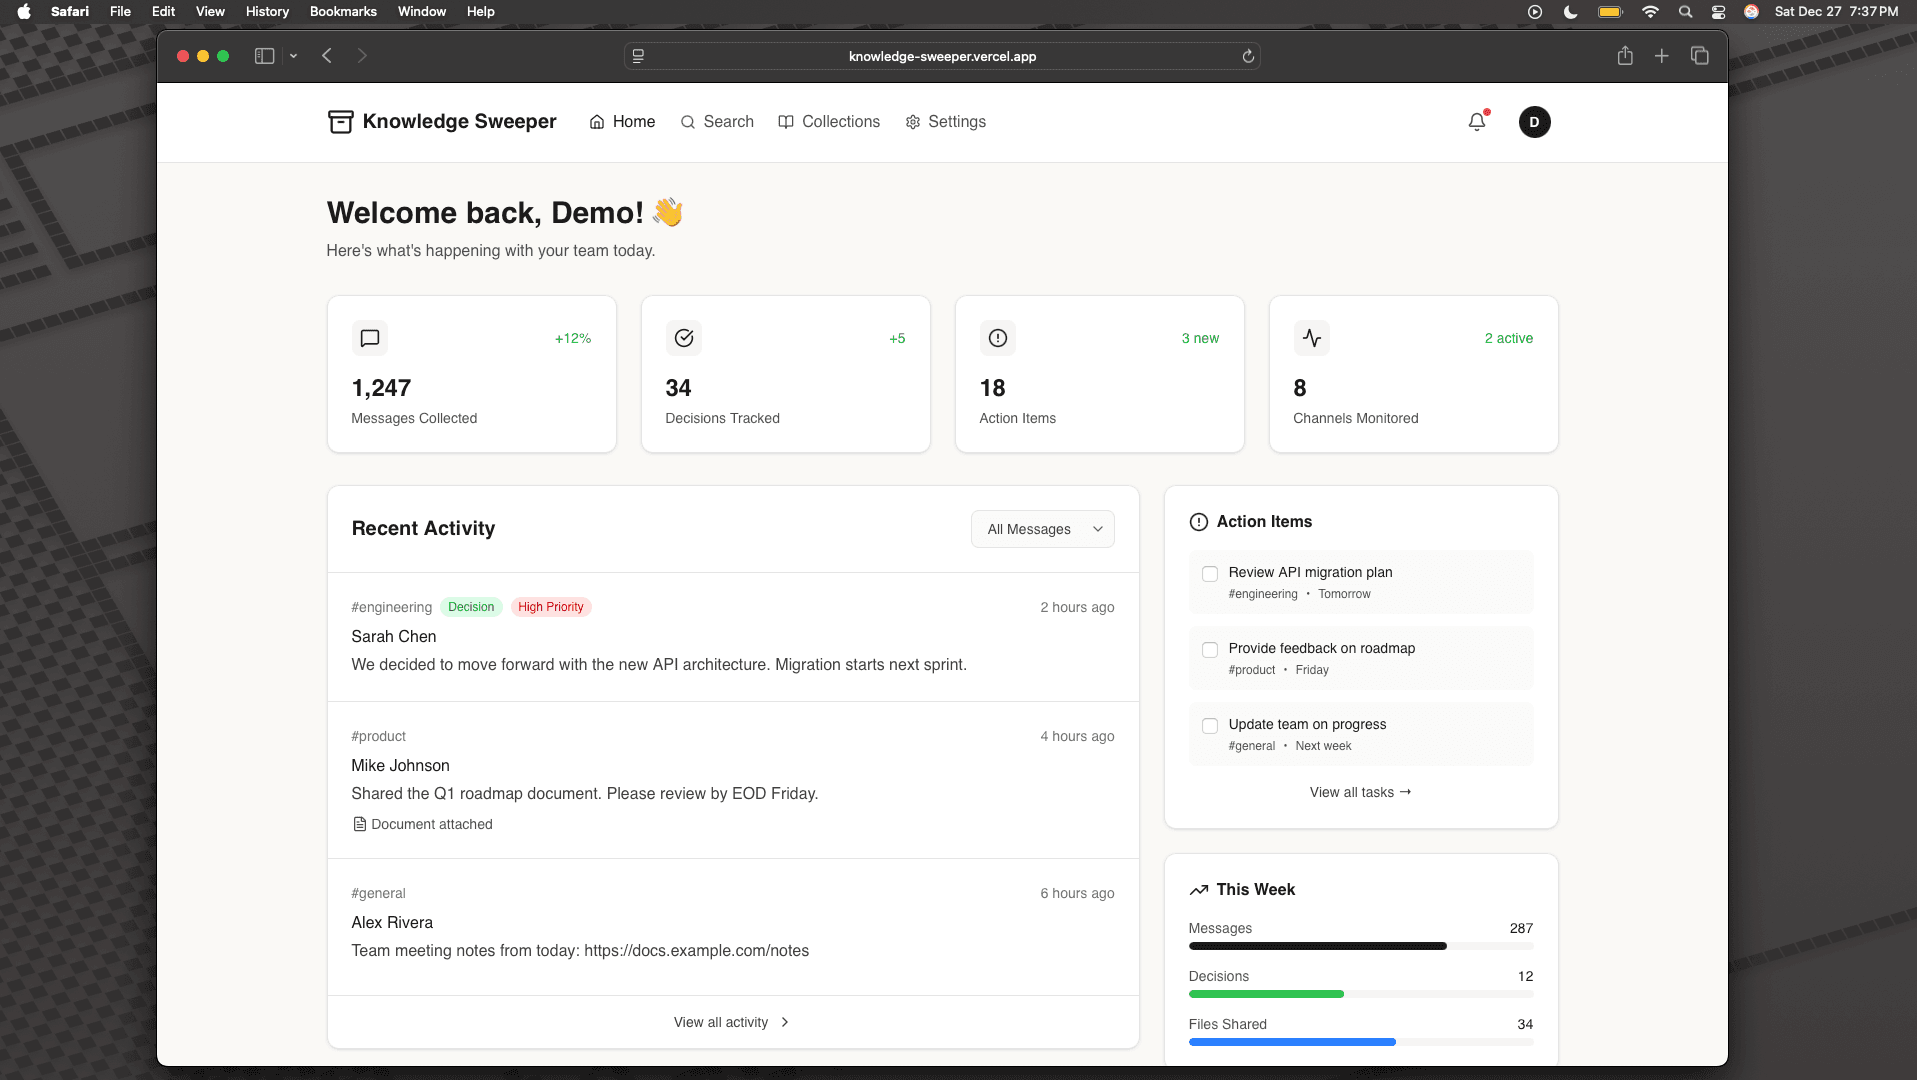
Task: Expand the sidebar options chevron in Safari
Action: click(293, 56)
